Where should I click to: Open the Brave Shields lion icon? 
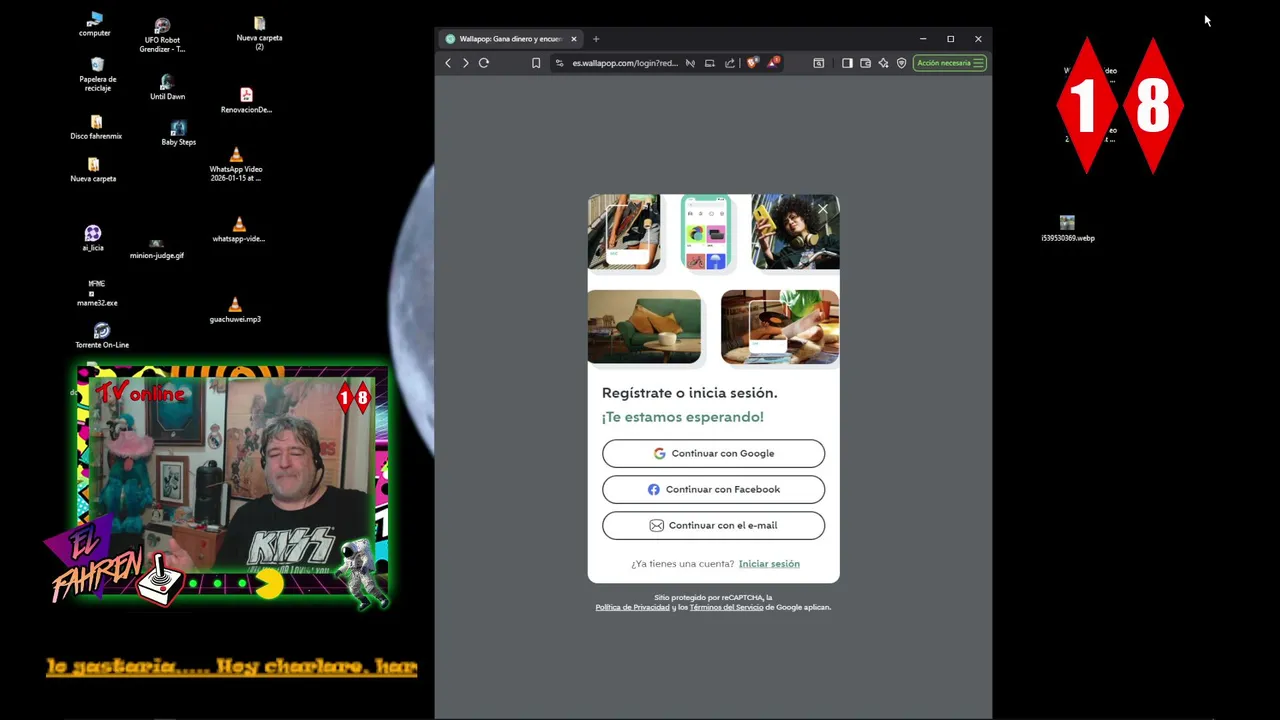[x=752, y=62]
